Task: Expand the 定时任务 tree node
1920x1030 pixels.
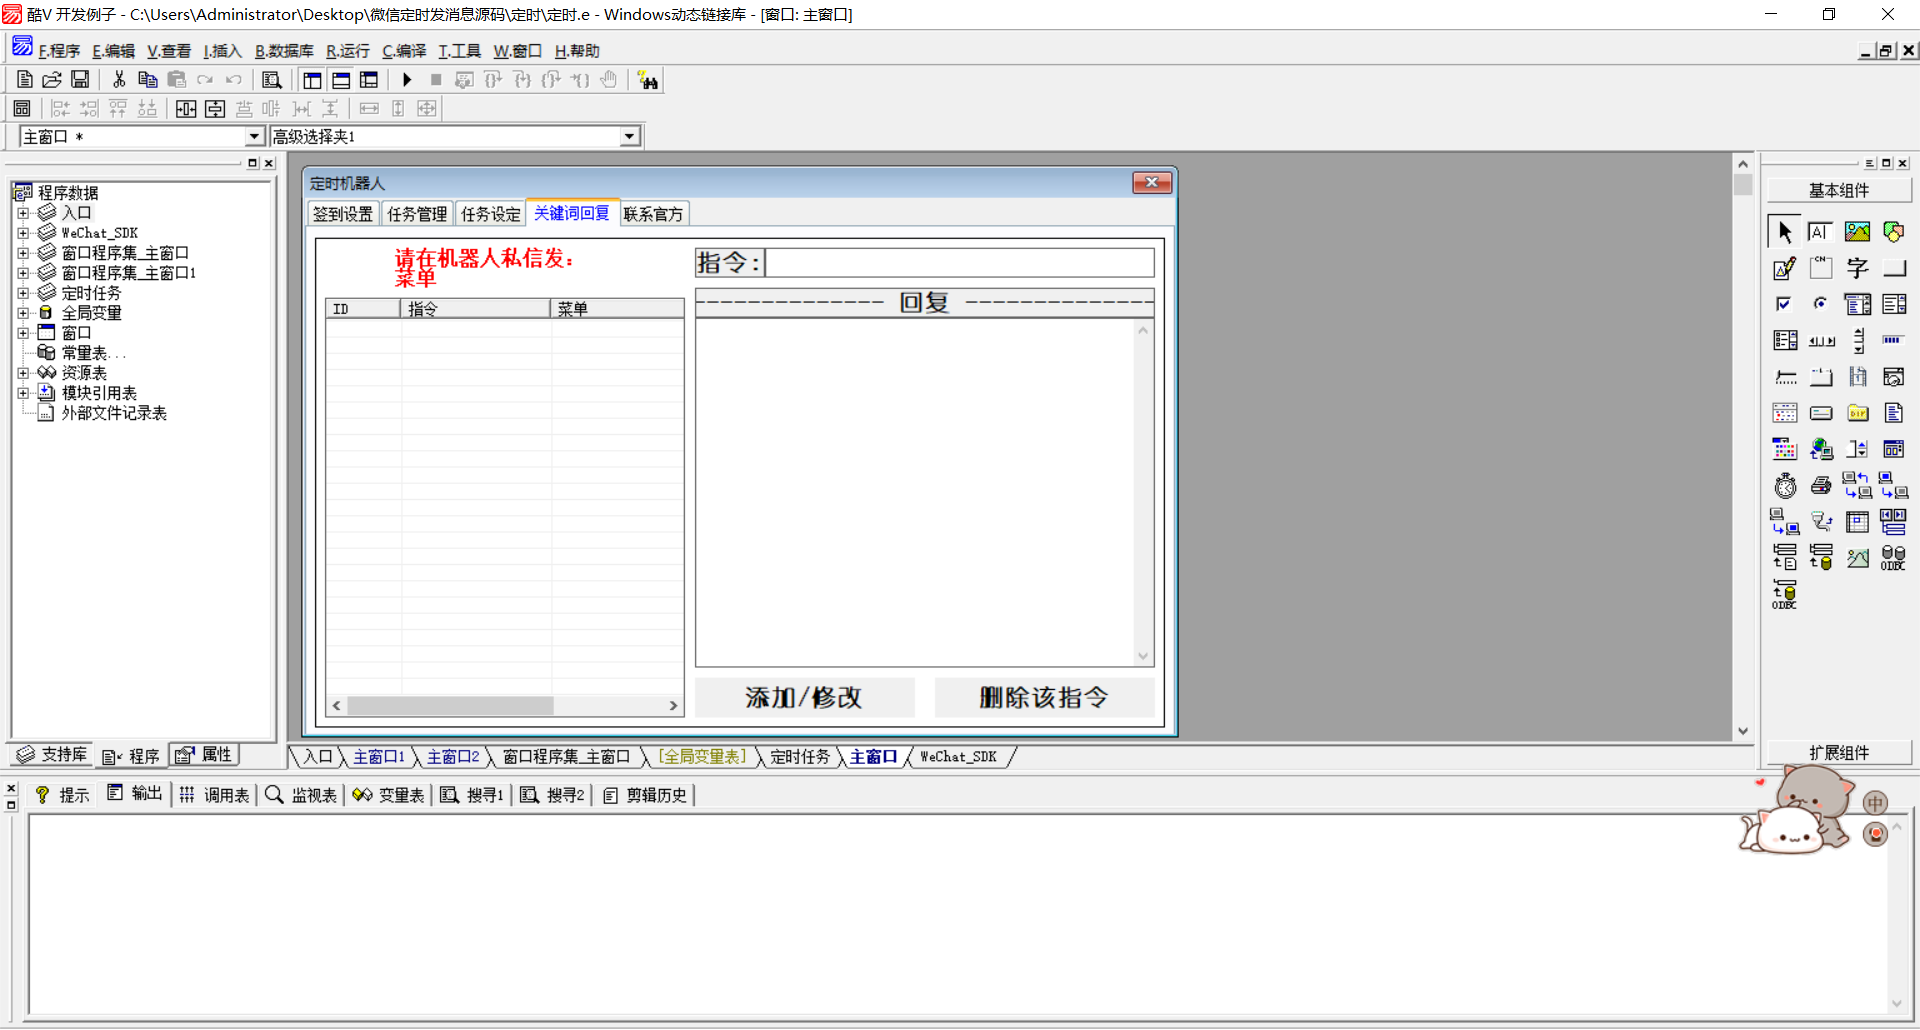Action: click(23, 293)
